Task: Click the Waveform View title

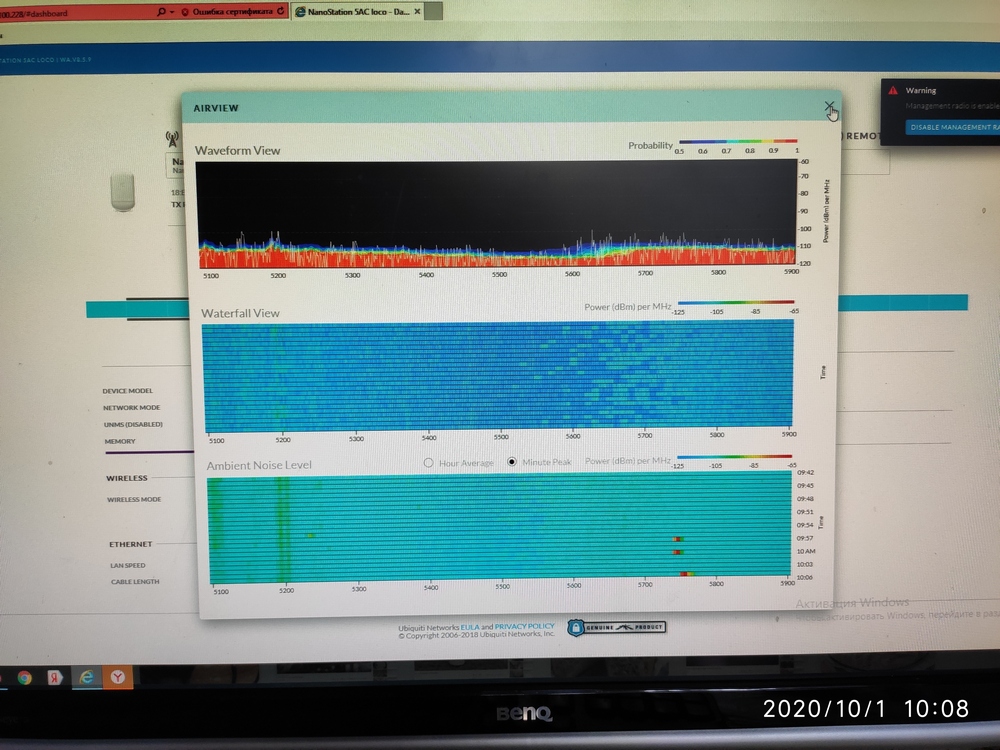Action: pos(237,151)
